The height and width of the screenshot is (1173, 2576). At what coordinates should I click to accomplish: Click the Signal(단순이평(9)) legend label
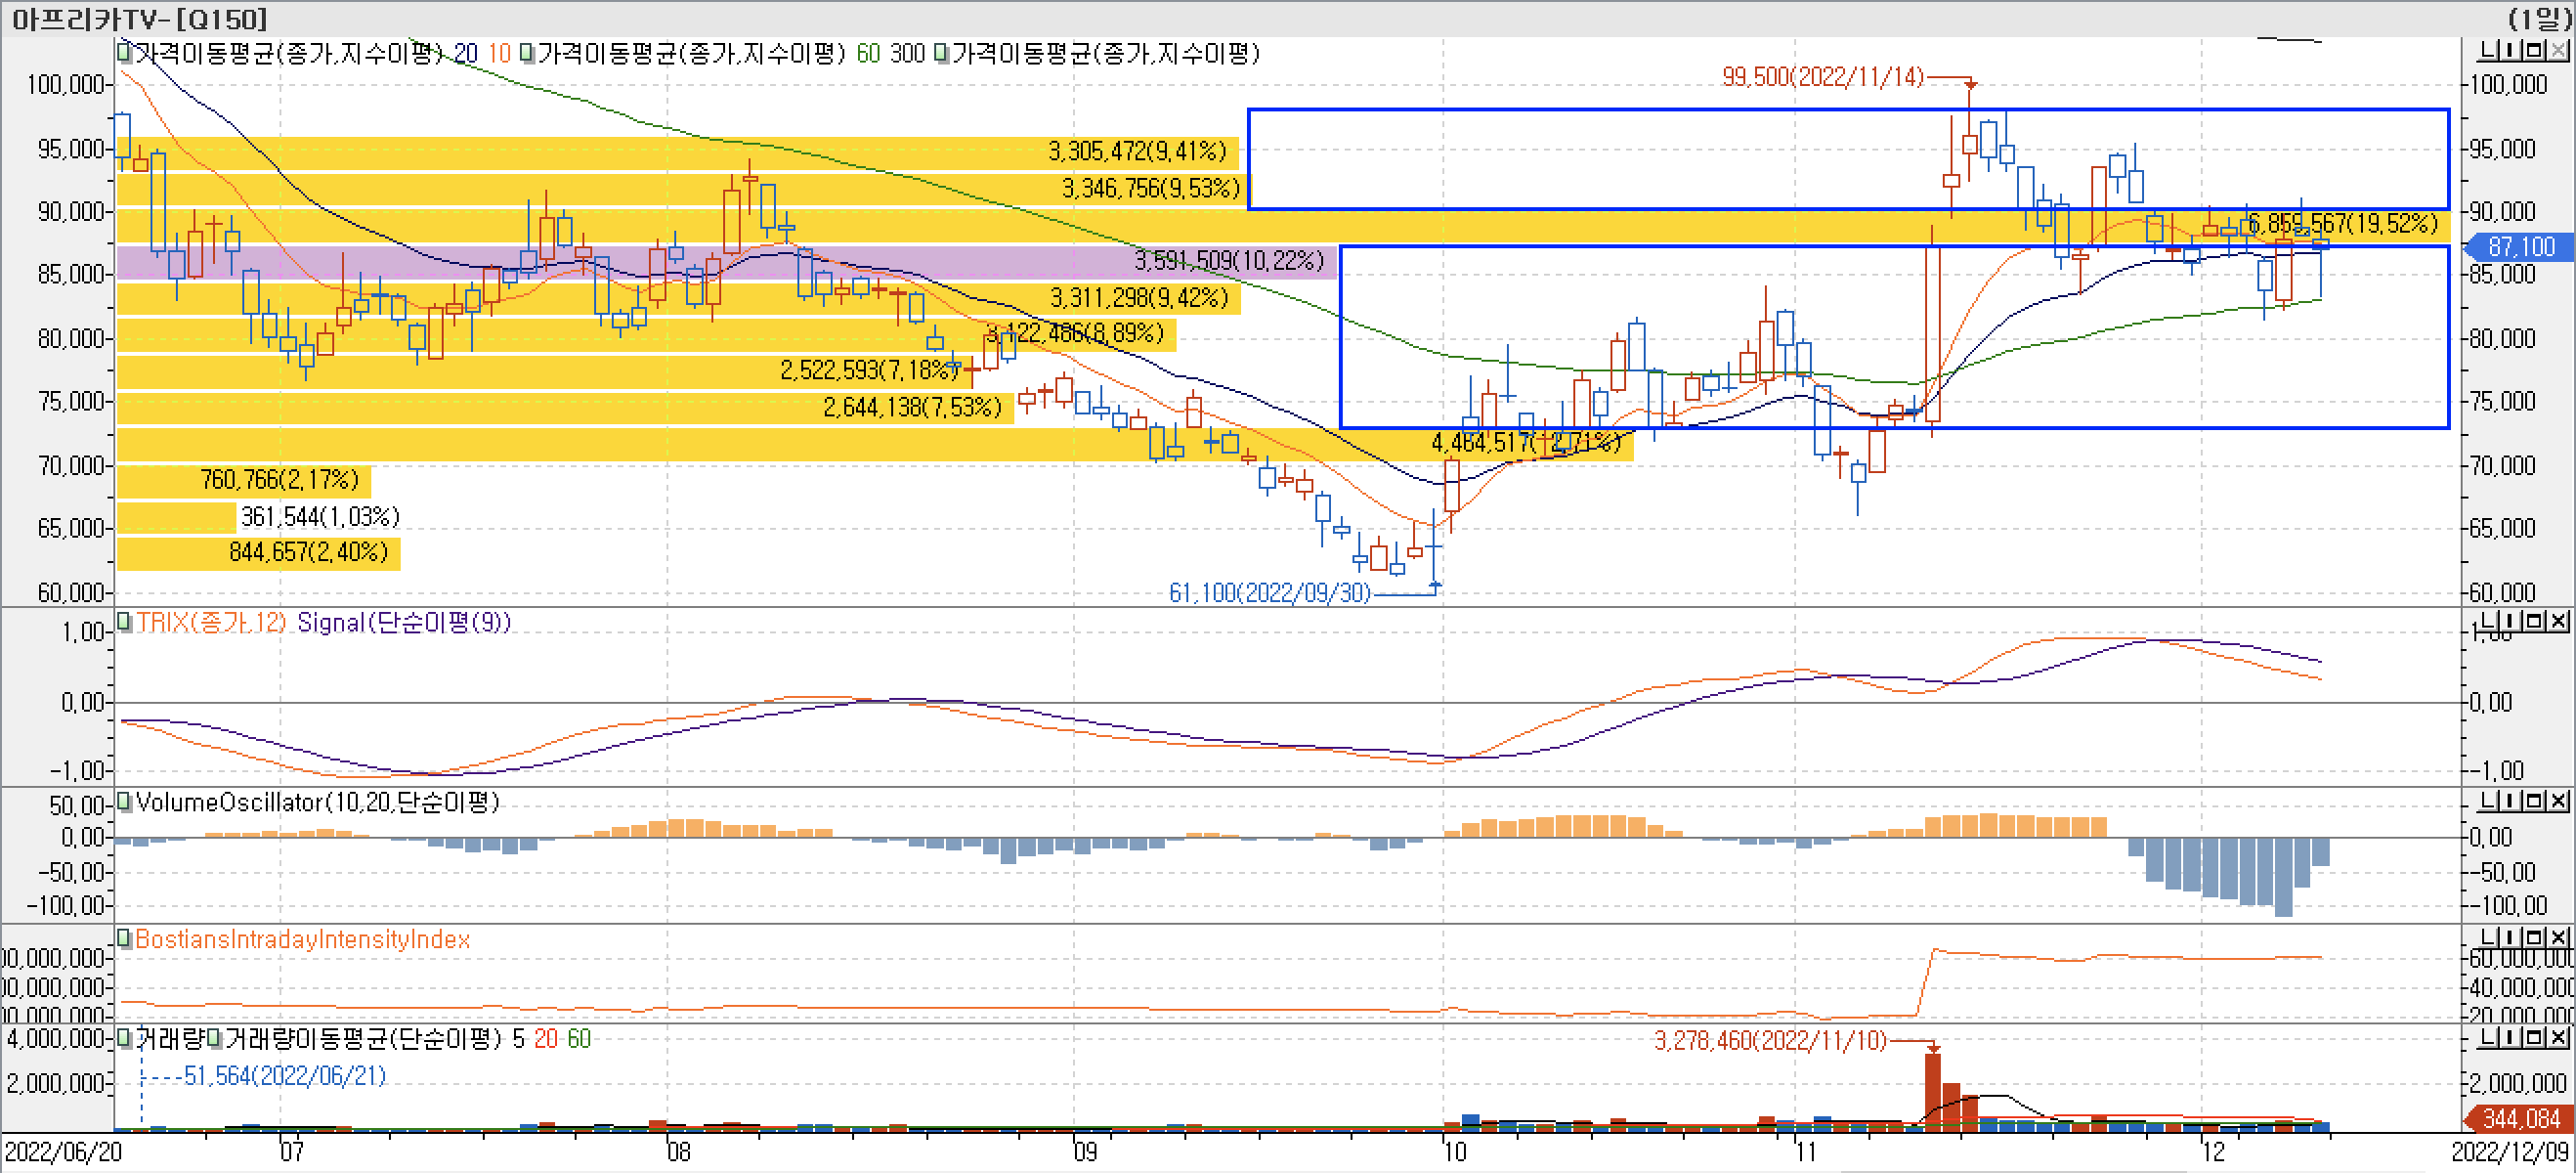pos(403,622)
